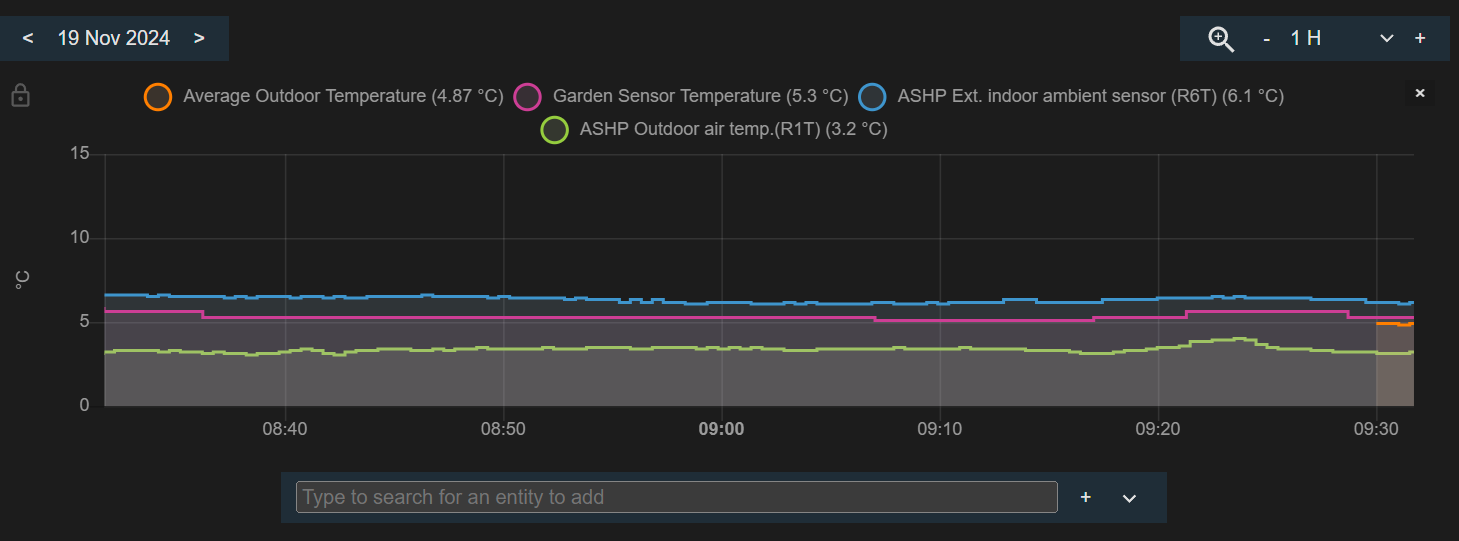This screenshot has width=1459, height=541.
Task: Decrease time range with minus button
Action: [x=1267, y=38]
